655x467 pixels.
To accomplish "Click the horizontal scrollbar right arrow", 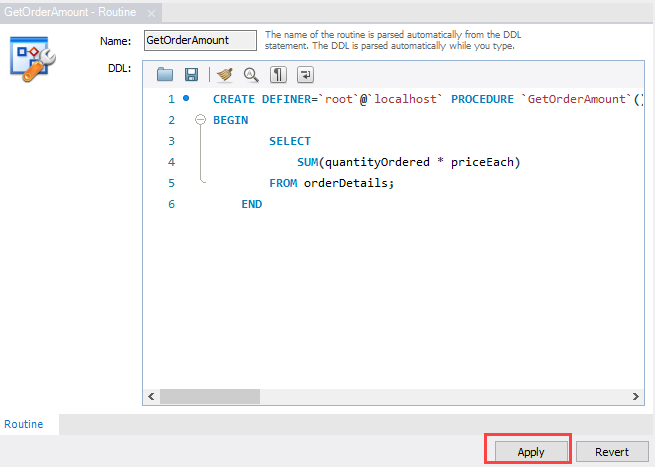I will pos(635,396).
